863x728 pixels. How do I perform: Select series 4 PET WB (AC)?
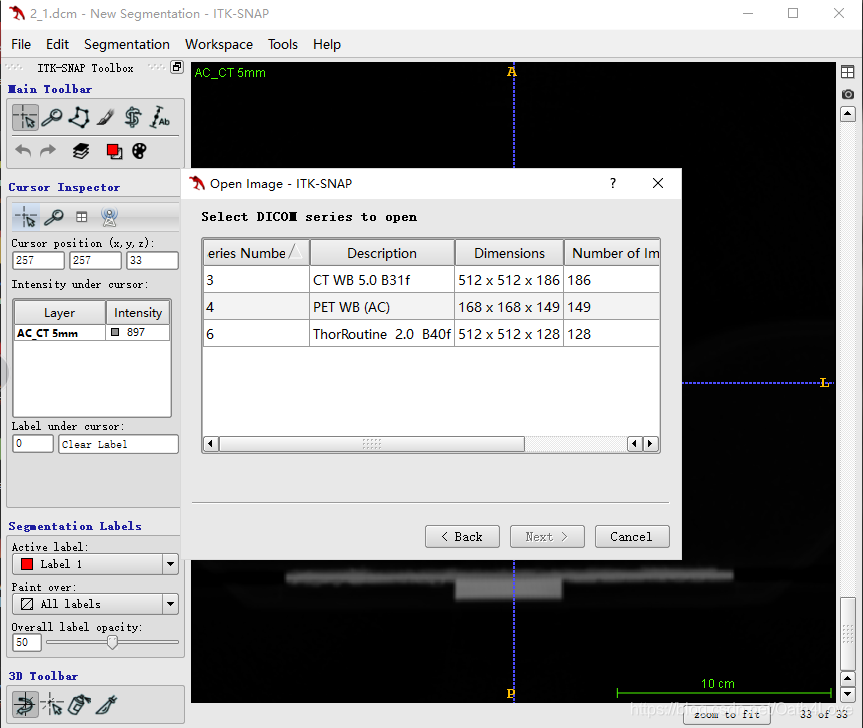tap(431, 307)
